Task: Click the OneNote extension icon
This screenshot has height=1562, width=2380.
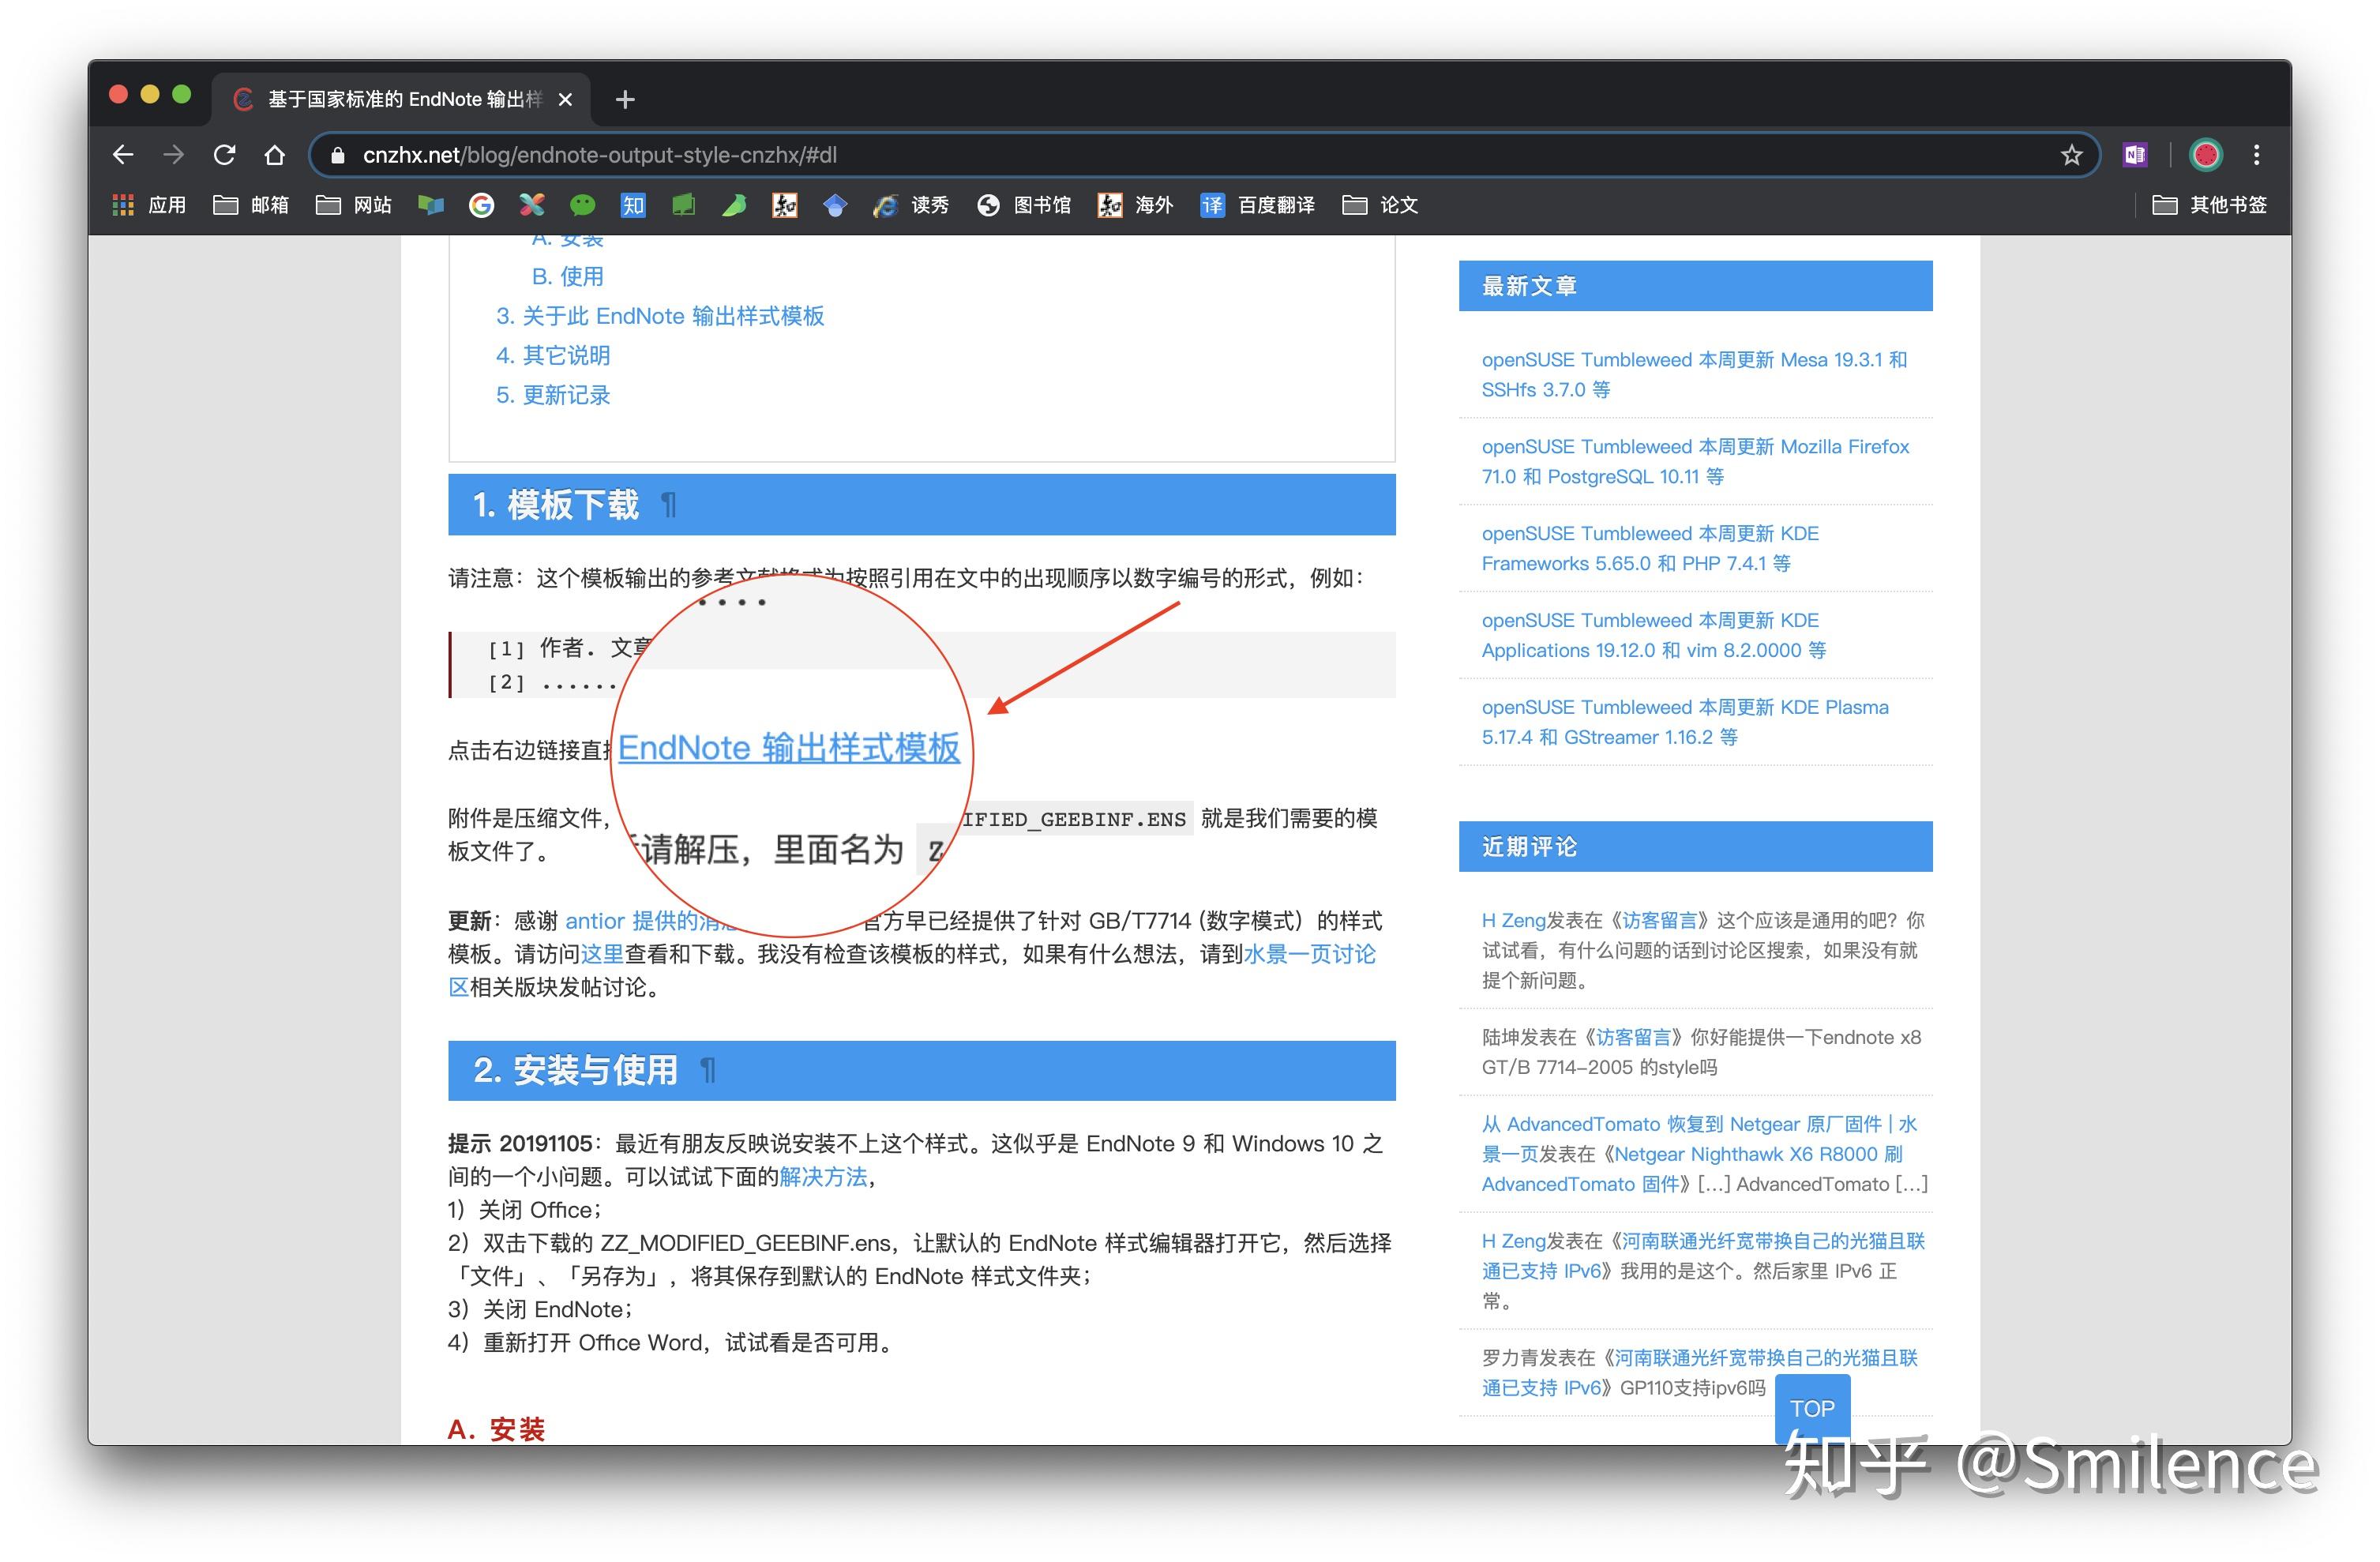Action: pos(2135,155)
